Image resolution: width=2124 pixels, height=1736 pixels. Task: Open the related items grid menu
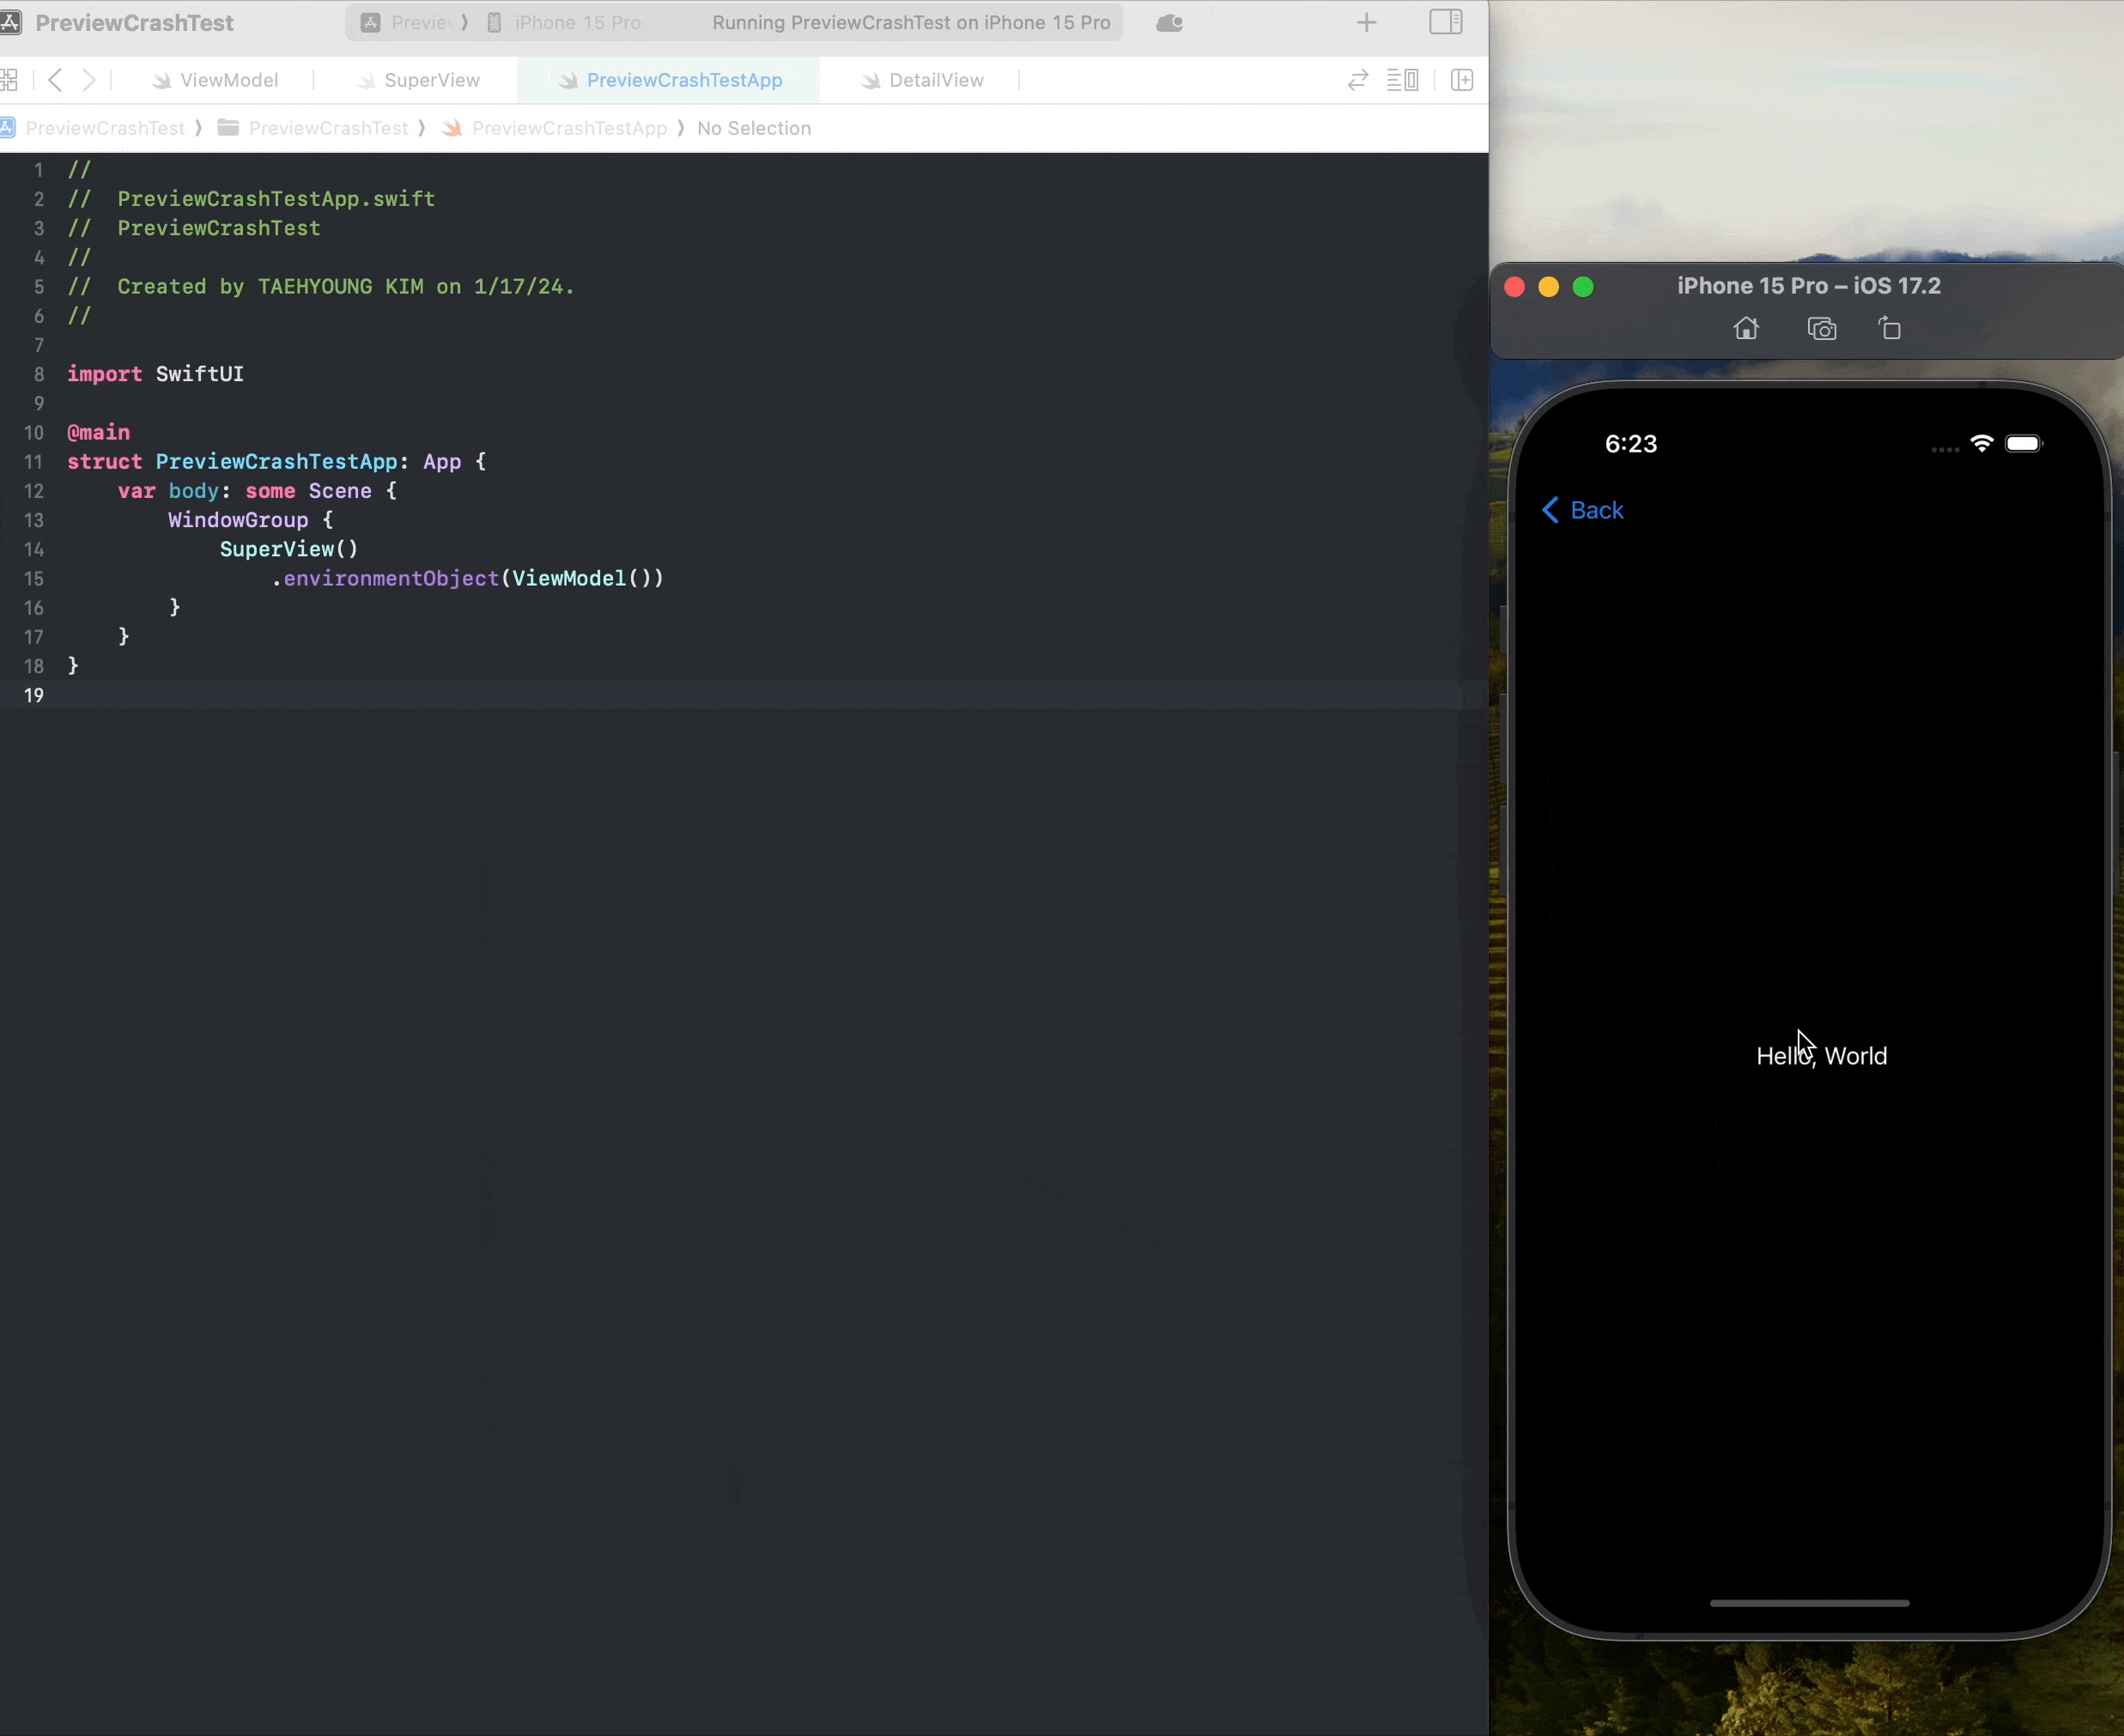10,80
